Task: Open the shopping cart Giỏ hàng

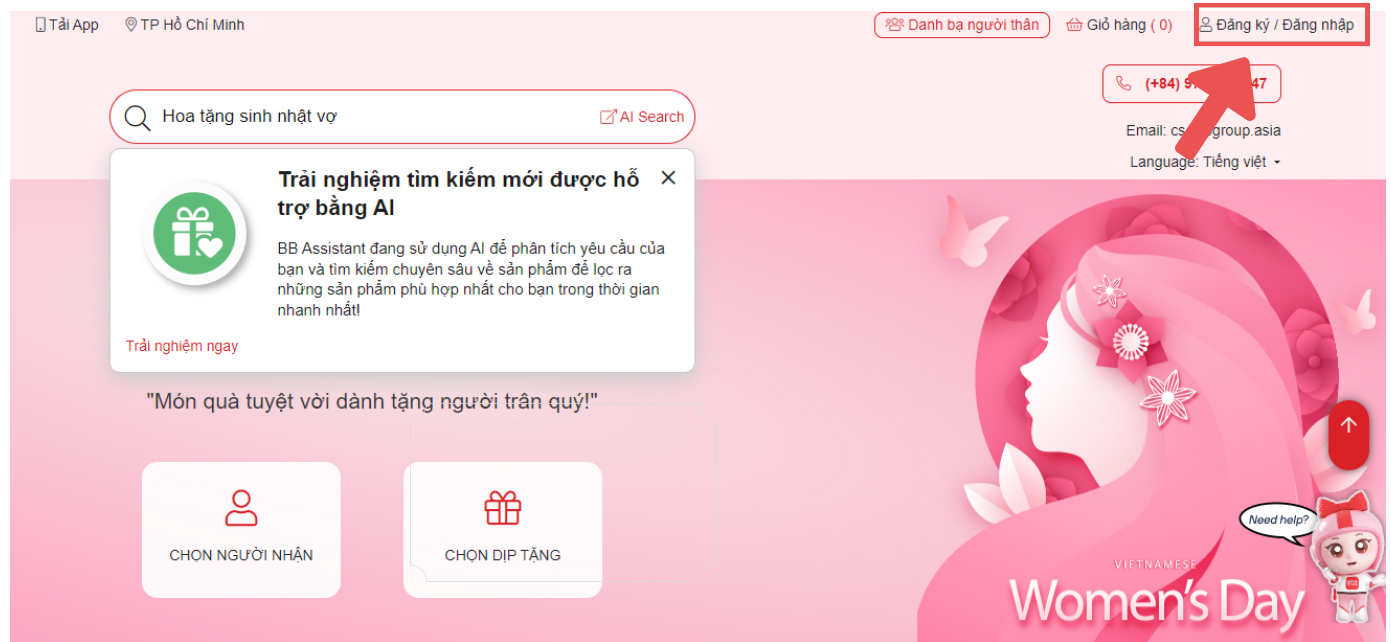Action: (1119, 25)
